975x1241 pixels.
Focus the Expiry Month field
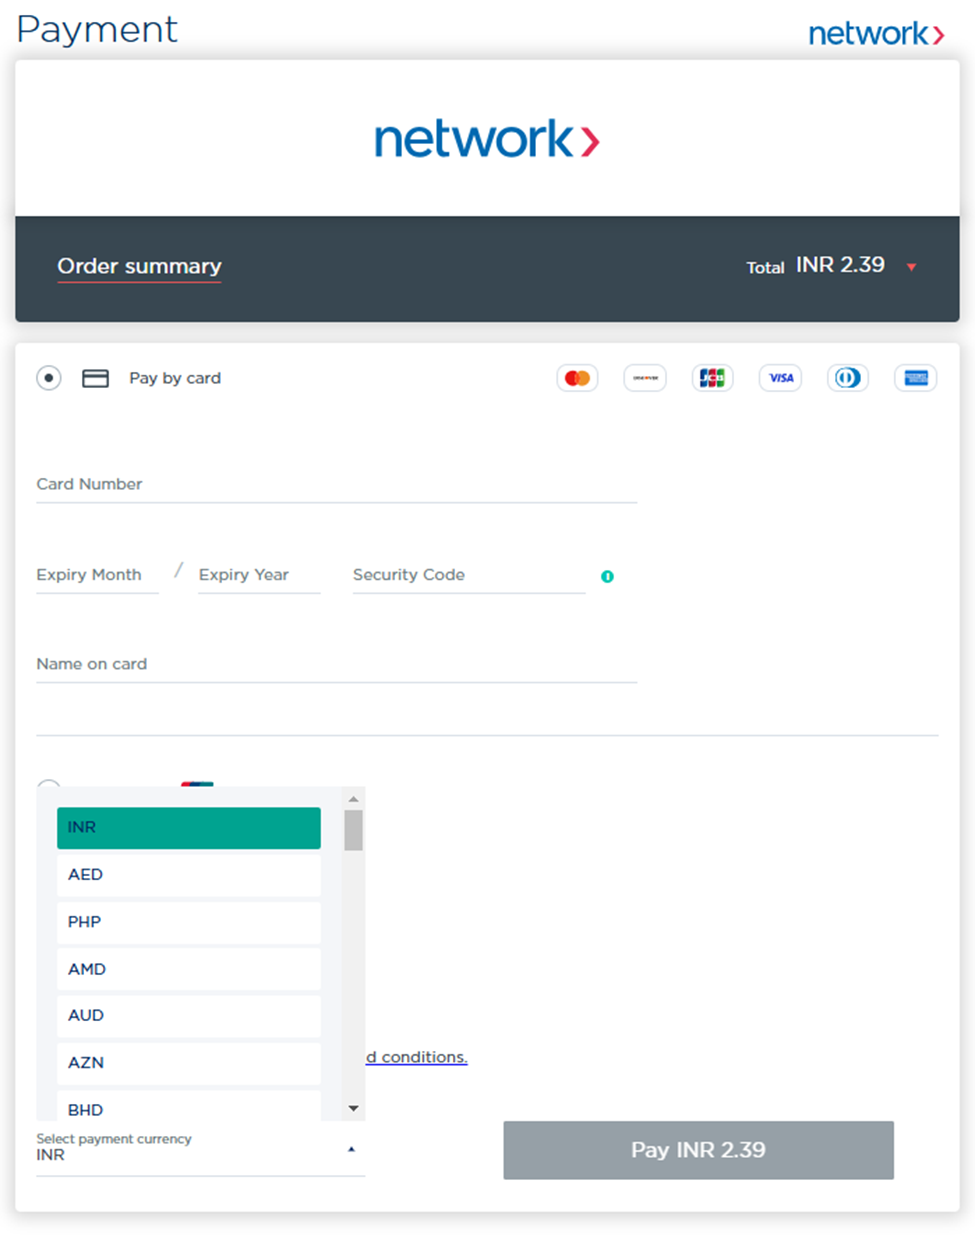click(x=97, y=576)
